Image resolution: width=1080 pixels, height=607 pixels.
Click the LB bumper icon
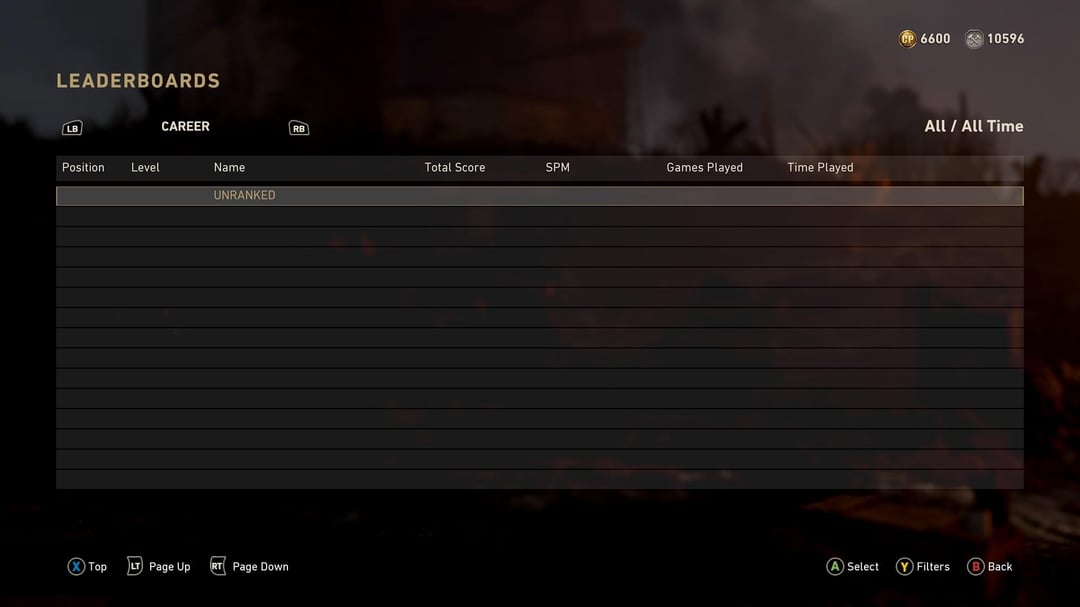72,128
